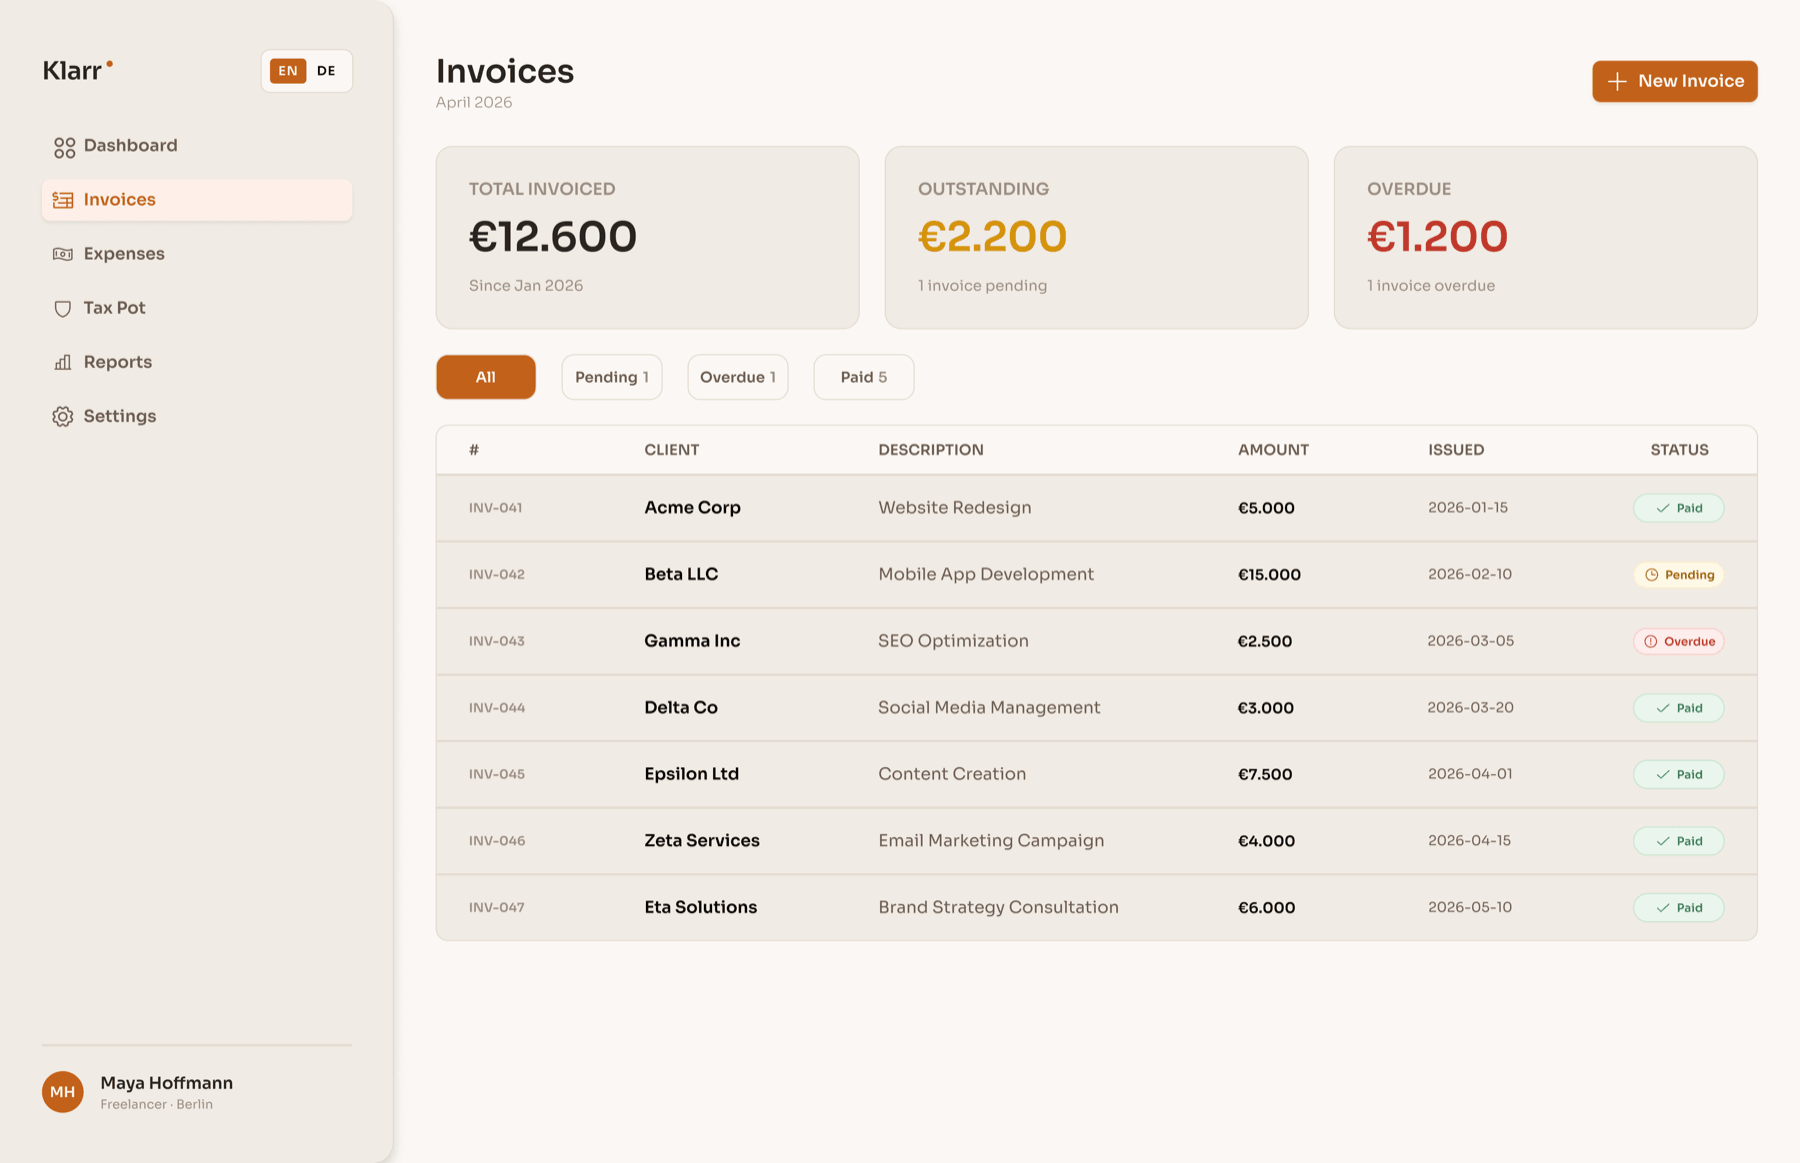Viewport: 1800px width, 1163px height.
Task: Click the plus icon on New Invoice
Action: click(x=1617, y=81)
